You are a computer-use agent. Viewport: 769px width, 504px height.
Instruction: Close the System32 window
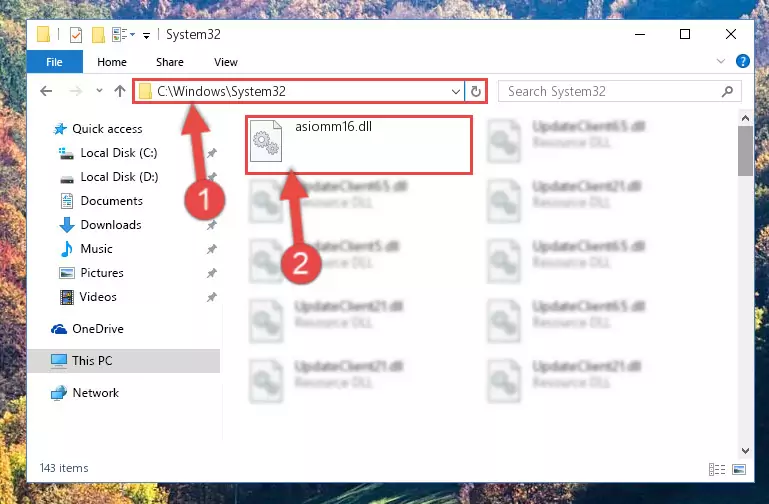[730, 34]
